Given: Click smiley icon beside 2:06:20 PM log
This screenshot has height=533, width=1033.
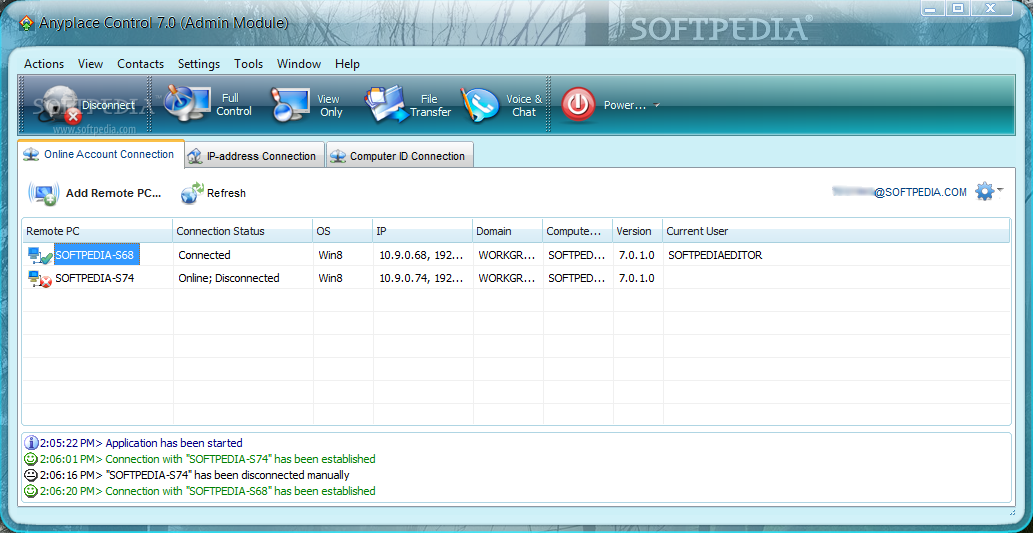Looking at the screenshot, I should (x=31, y=491).
